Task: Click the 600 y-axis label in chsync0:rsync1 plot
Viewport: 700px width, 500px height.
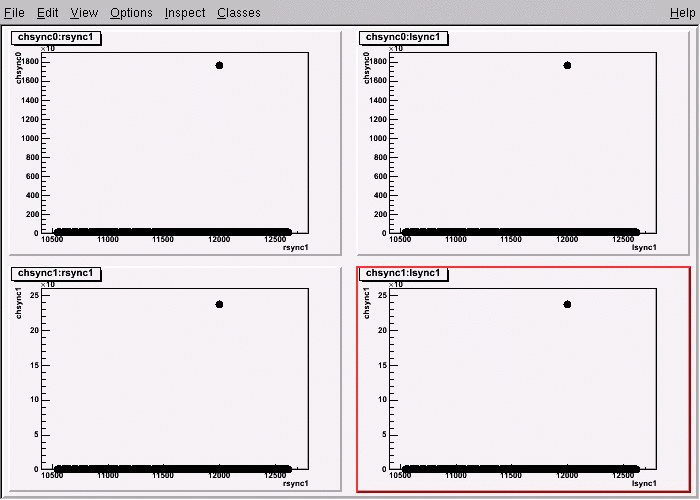Action: pos(32,176)
